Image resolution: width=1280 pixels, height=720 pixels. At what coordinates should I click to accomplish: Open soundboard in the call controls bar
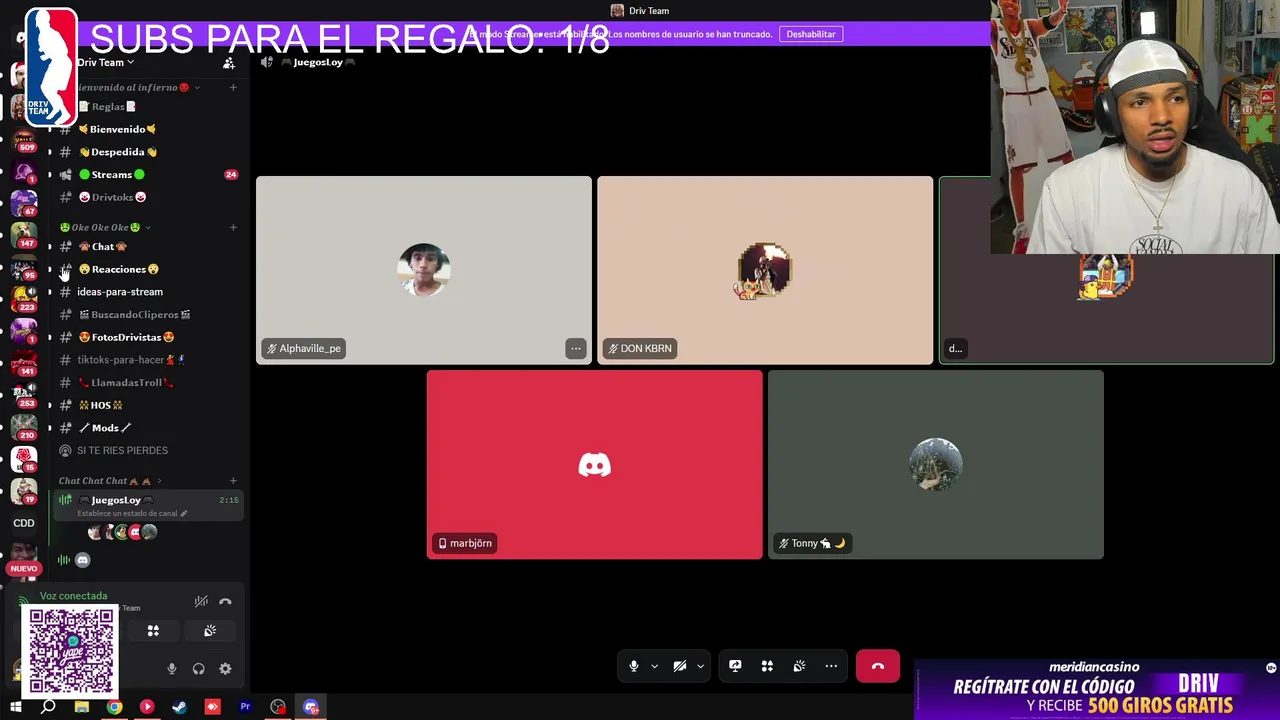pos(799,666)
